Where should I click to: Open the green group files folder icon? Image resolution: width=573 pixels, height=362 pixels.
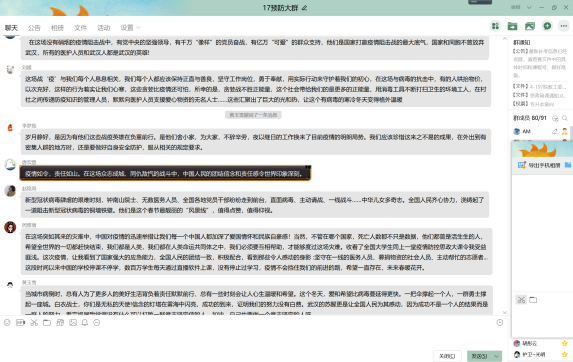point(512,26)
